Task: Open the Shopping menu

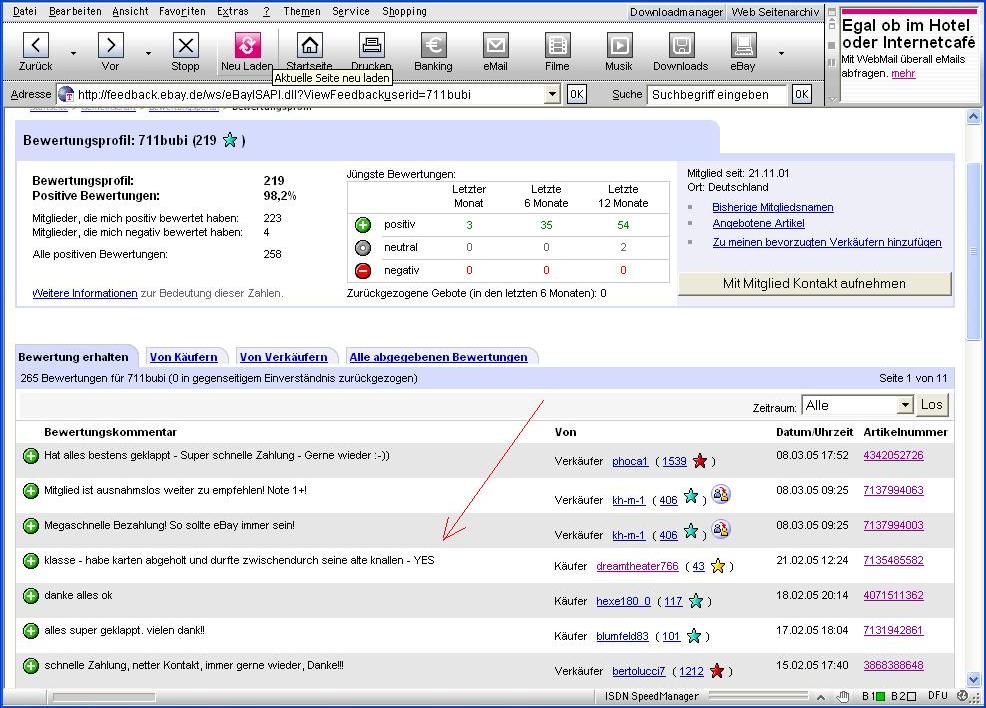Action: tap(404, 11)
